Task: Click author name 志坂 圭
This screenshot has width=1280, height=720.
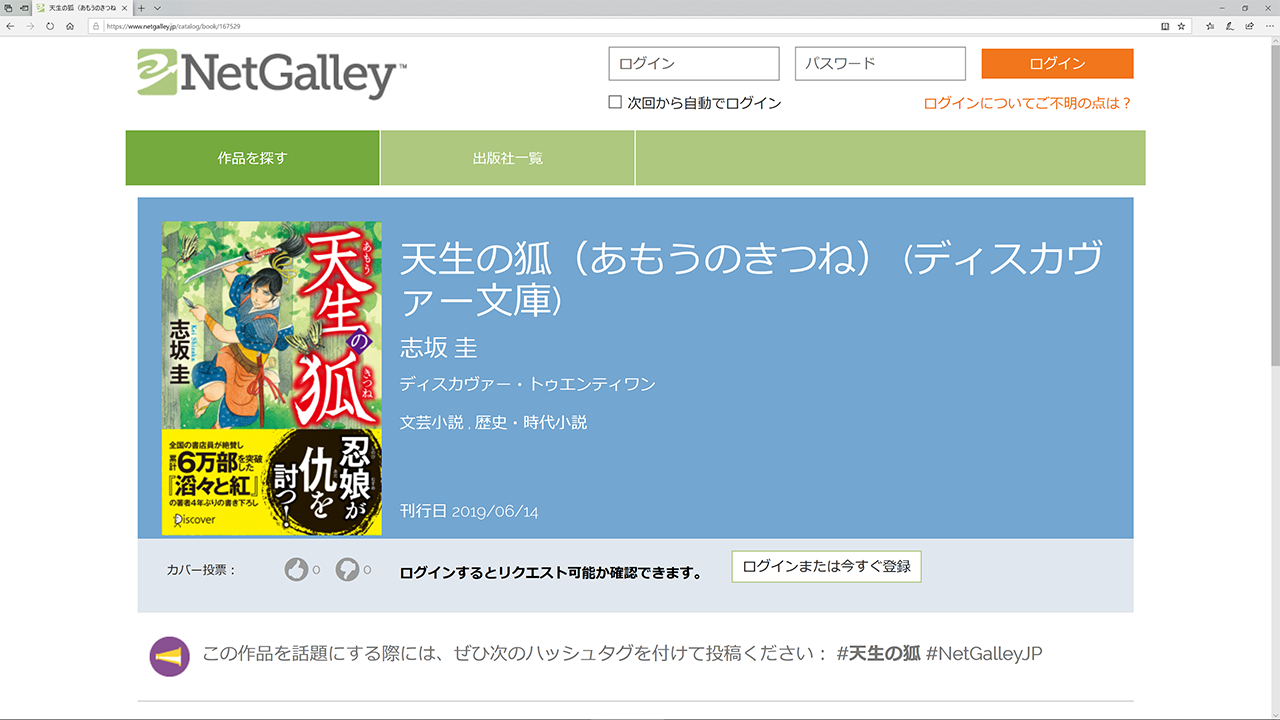Action: (x=439, y=347)
